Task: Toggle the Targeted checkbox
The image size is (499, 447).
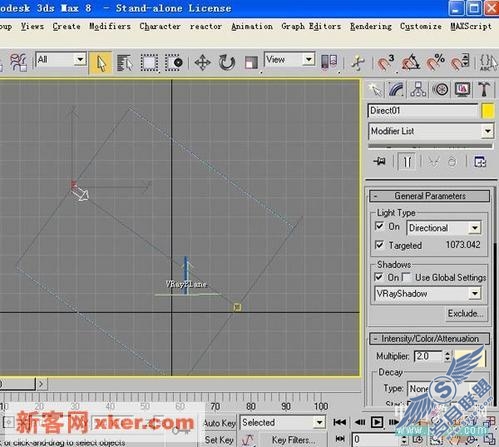Action: click(x=379, y=245)
